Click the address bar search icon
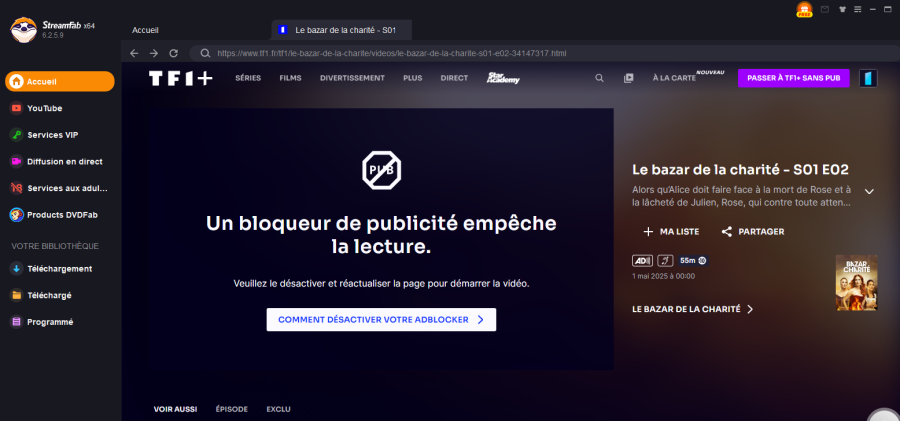 (x=205, y=53)
